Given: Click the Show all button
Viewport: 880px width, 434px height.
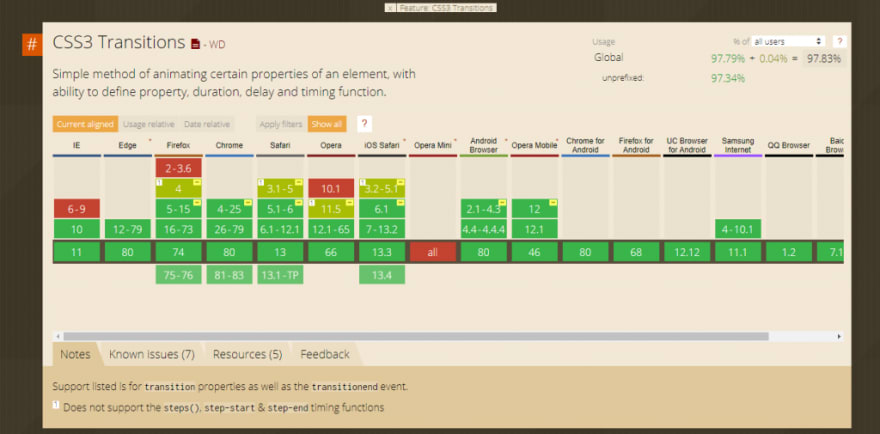Looking at the screenshot, I should pyautogui.click(x=327, y=124).
